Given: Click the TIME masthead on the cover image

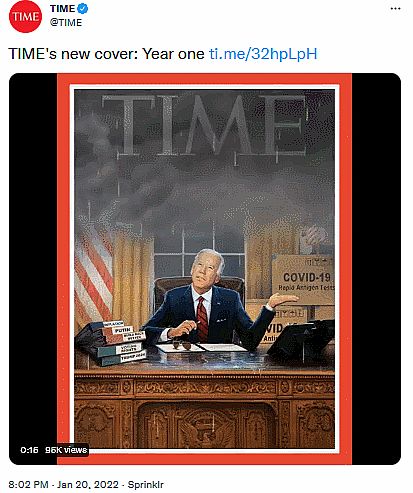Looking at the screenshot, I should pyautogui.click(x=204, y=125).
